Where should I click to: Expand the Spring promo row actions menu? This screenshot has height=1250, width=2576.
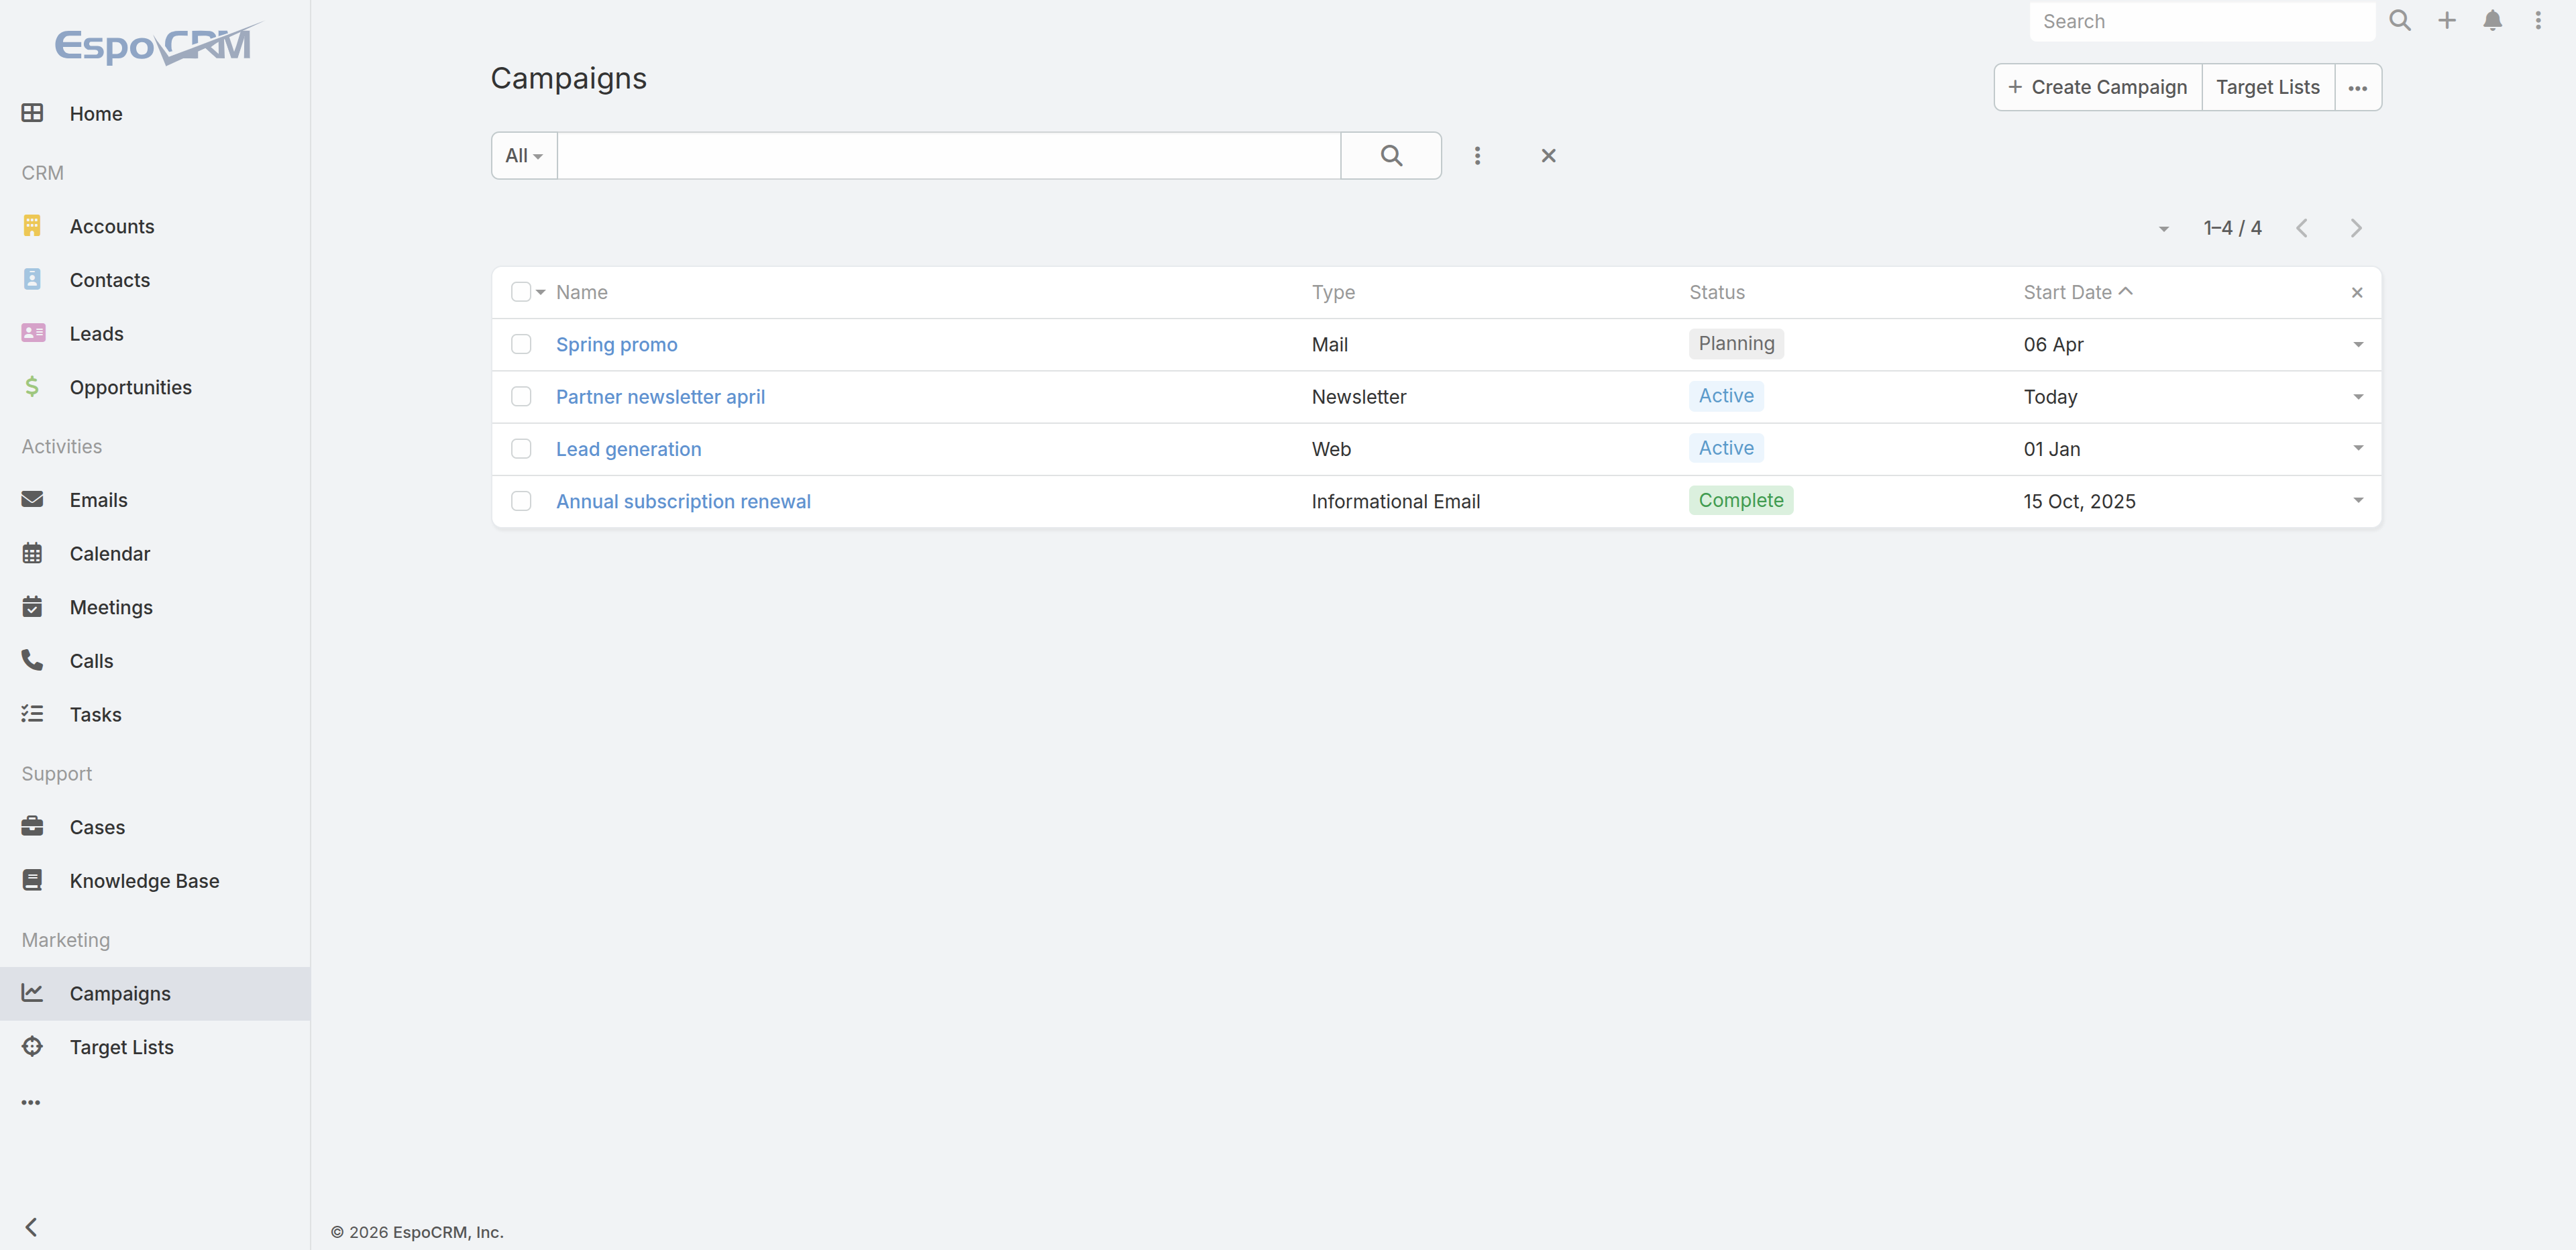(x=2357, y=344)
